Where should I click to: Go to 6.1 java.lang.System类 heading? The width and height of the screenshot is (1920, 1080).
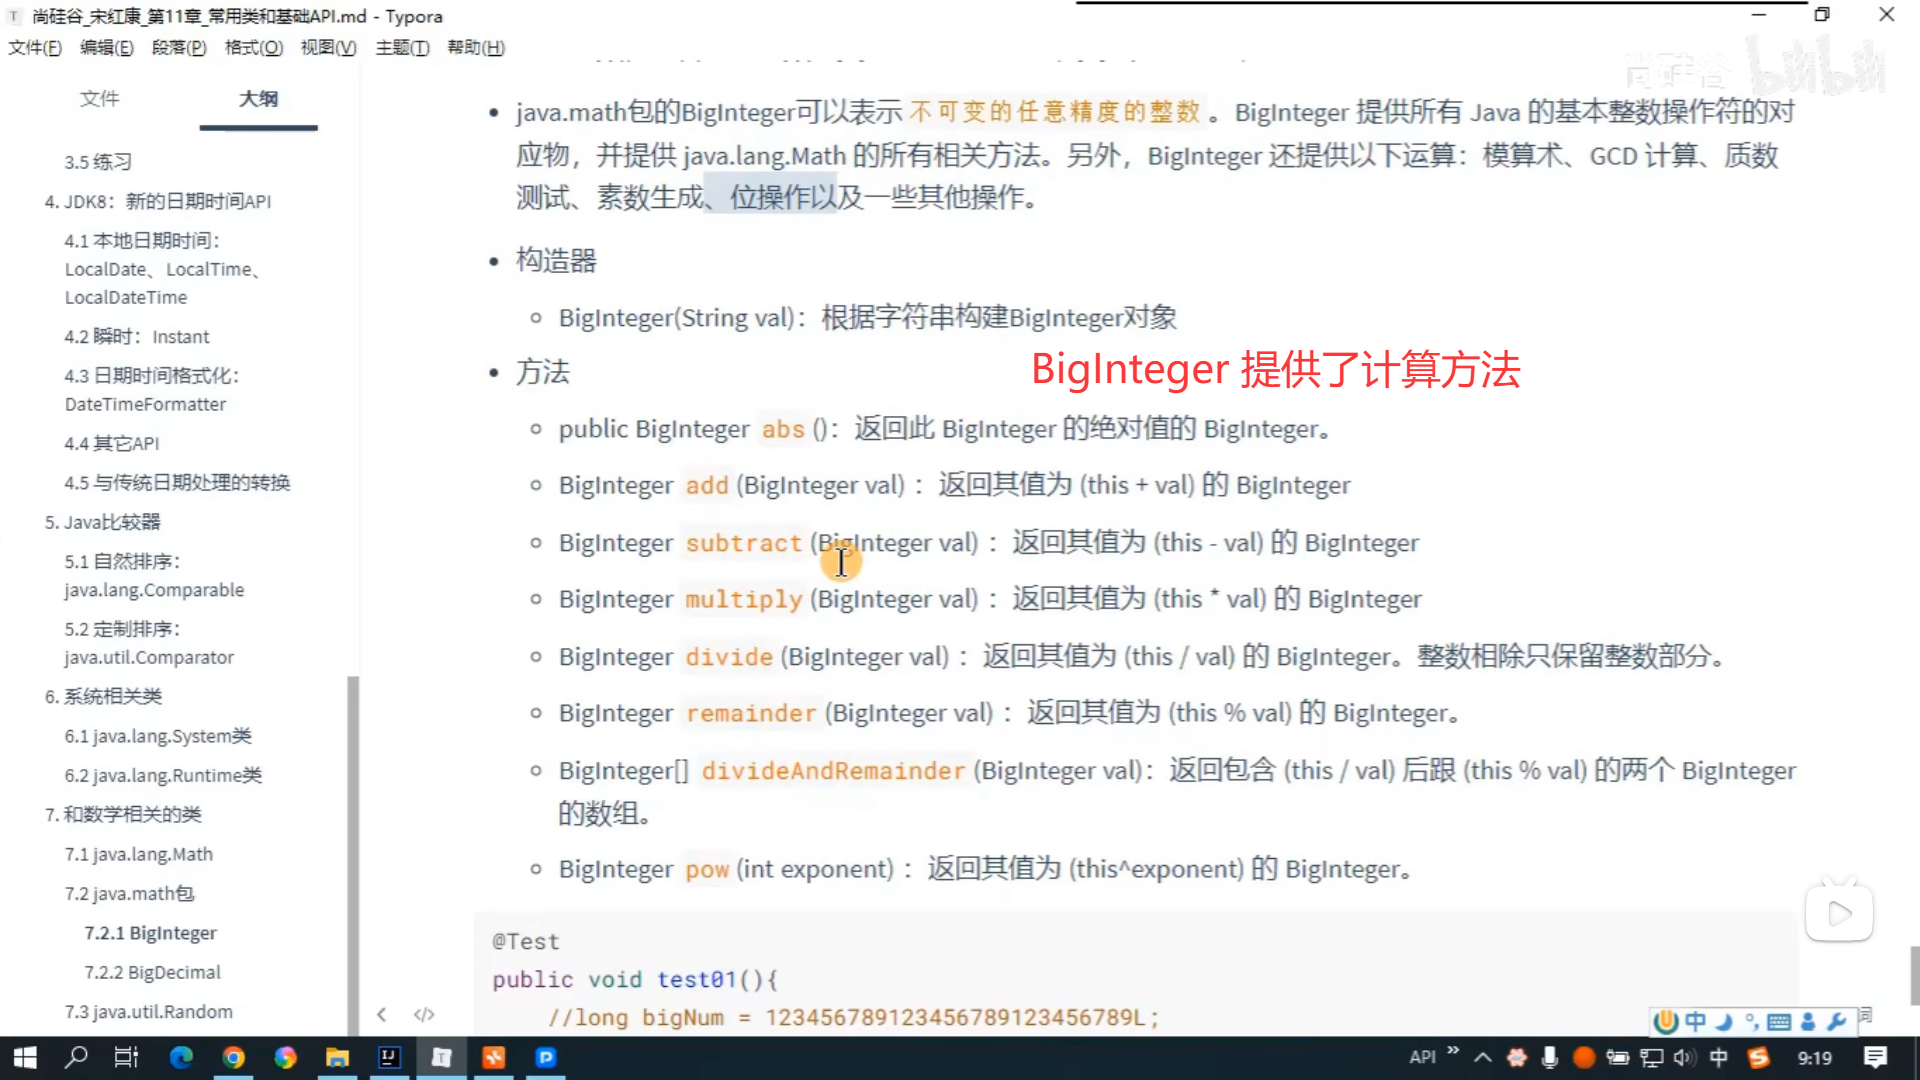158,736
